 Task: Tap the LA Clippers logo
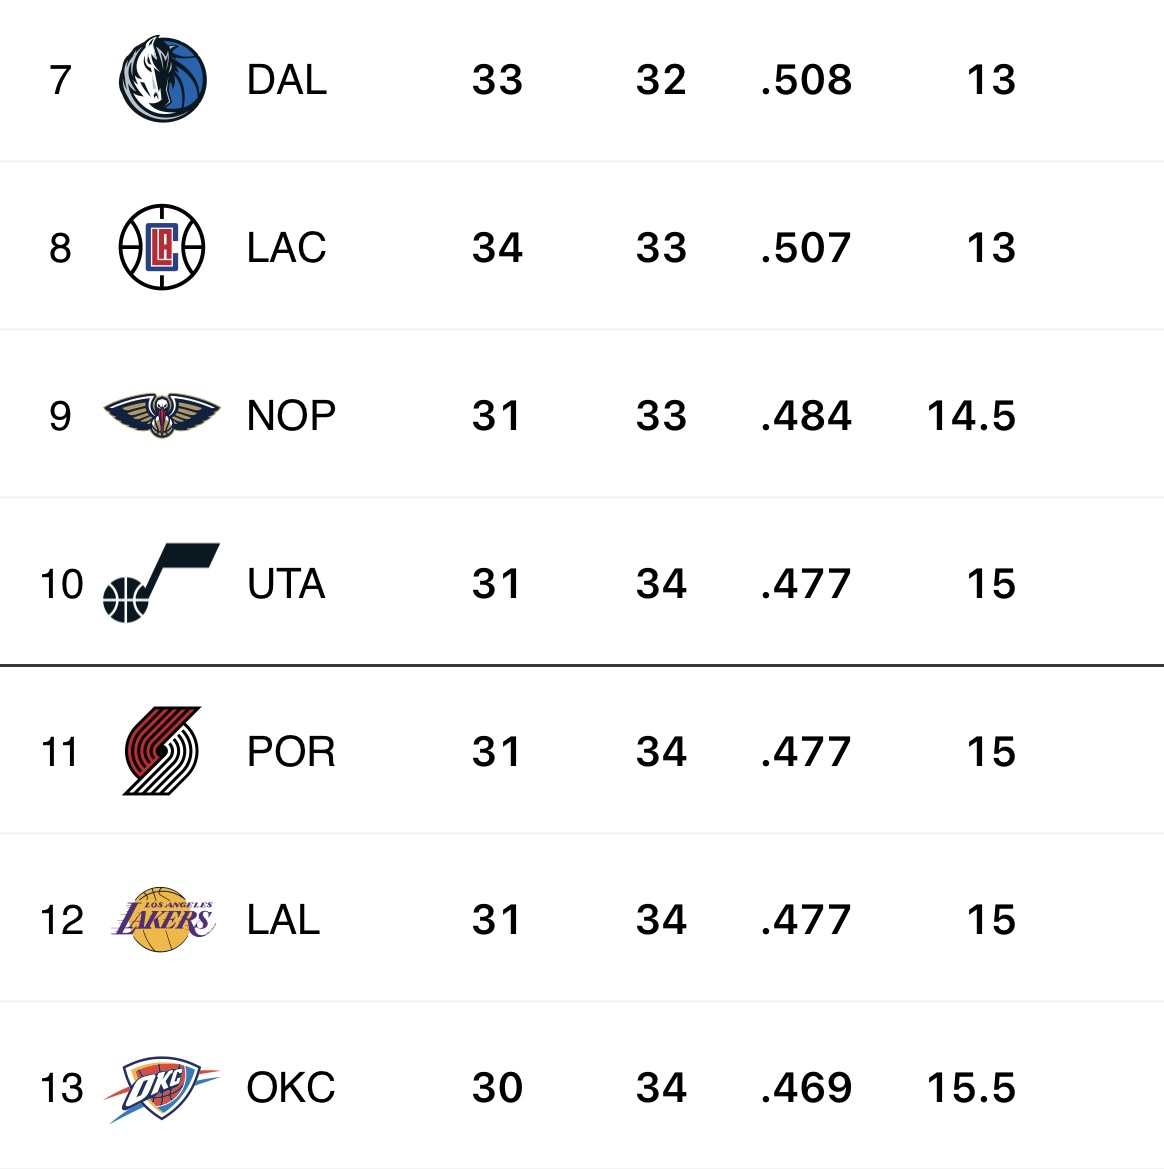(x=162, y=248)
